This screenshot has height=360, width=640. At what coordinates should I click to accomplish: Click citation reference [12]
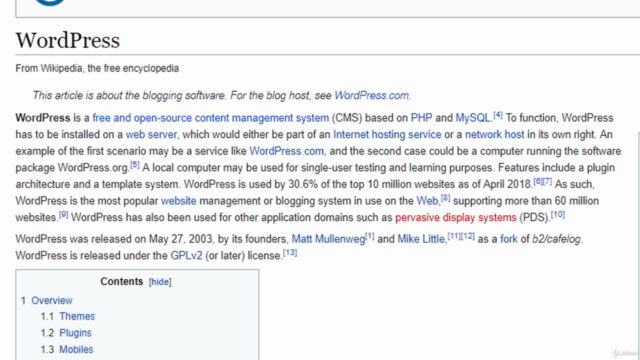[x=468, y=236]
